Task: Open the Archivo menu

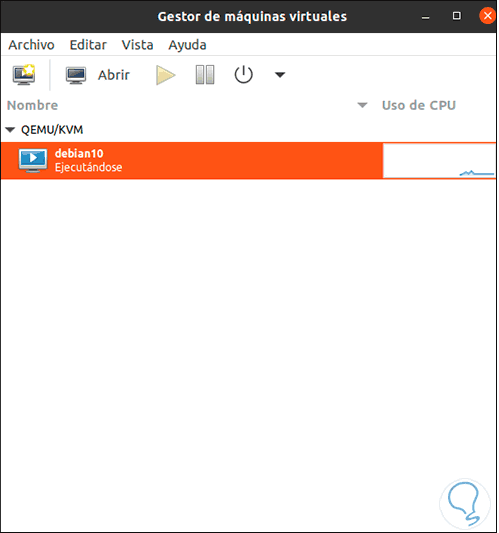Action: (x=31, y=45)
